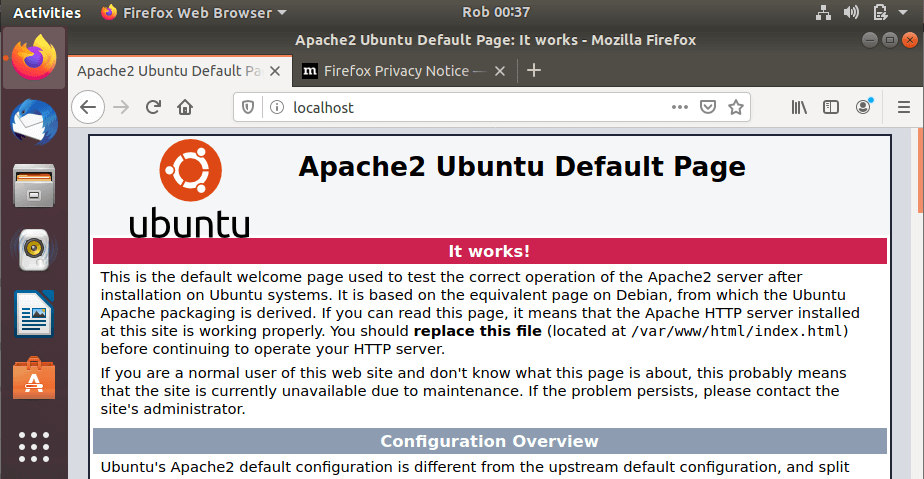Open tracking protection shield icon
The width and height of the screenshot is (924, 479).
[248, 107]
